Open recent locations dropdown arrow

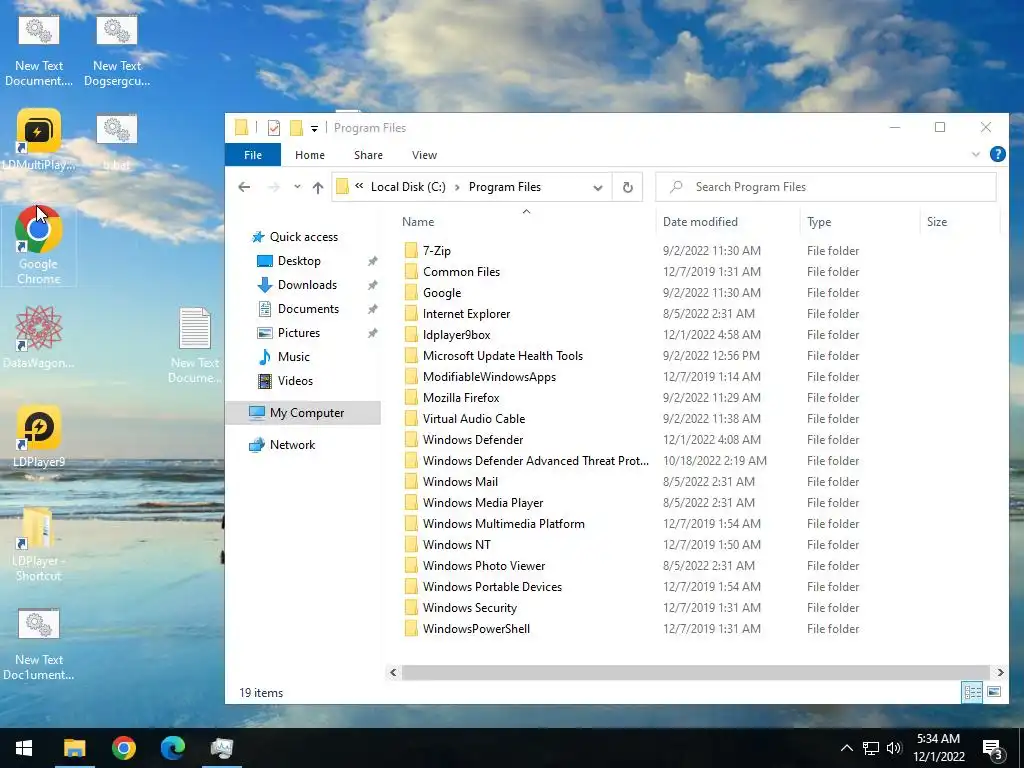click(297, 187)
